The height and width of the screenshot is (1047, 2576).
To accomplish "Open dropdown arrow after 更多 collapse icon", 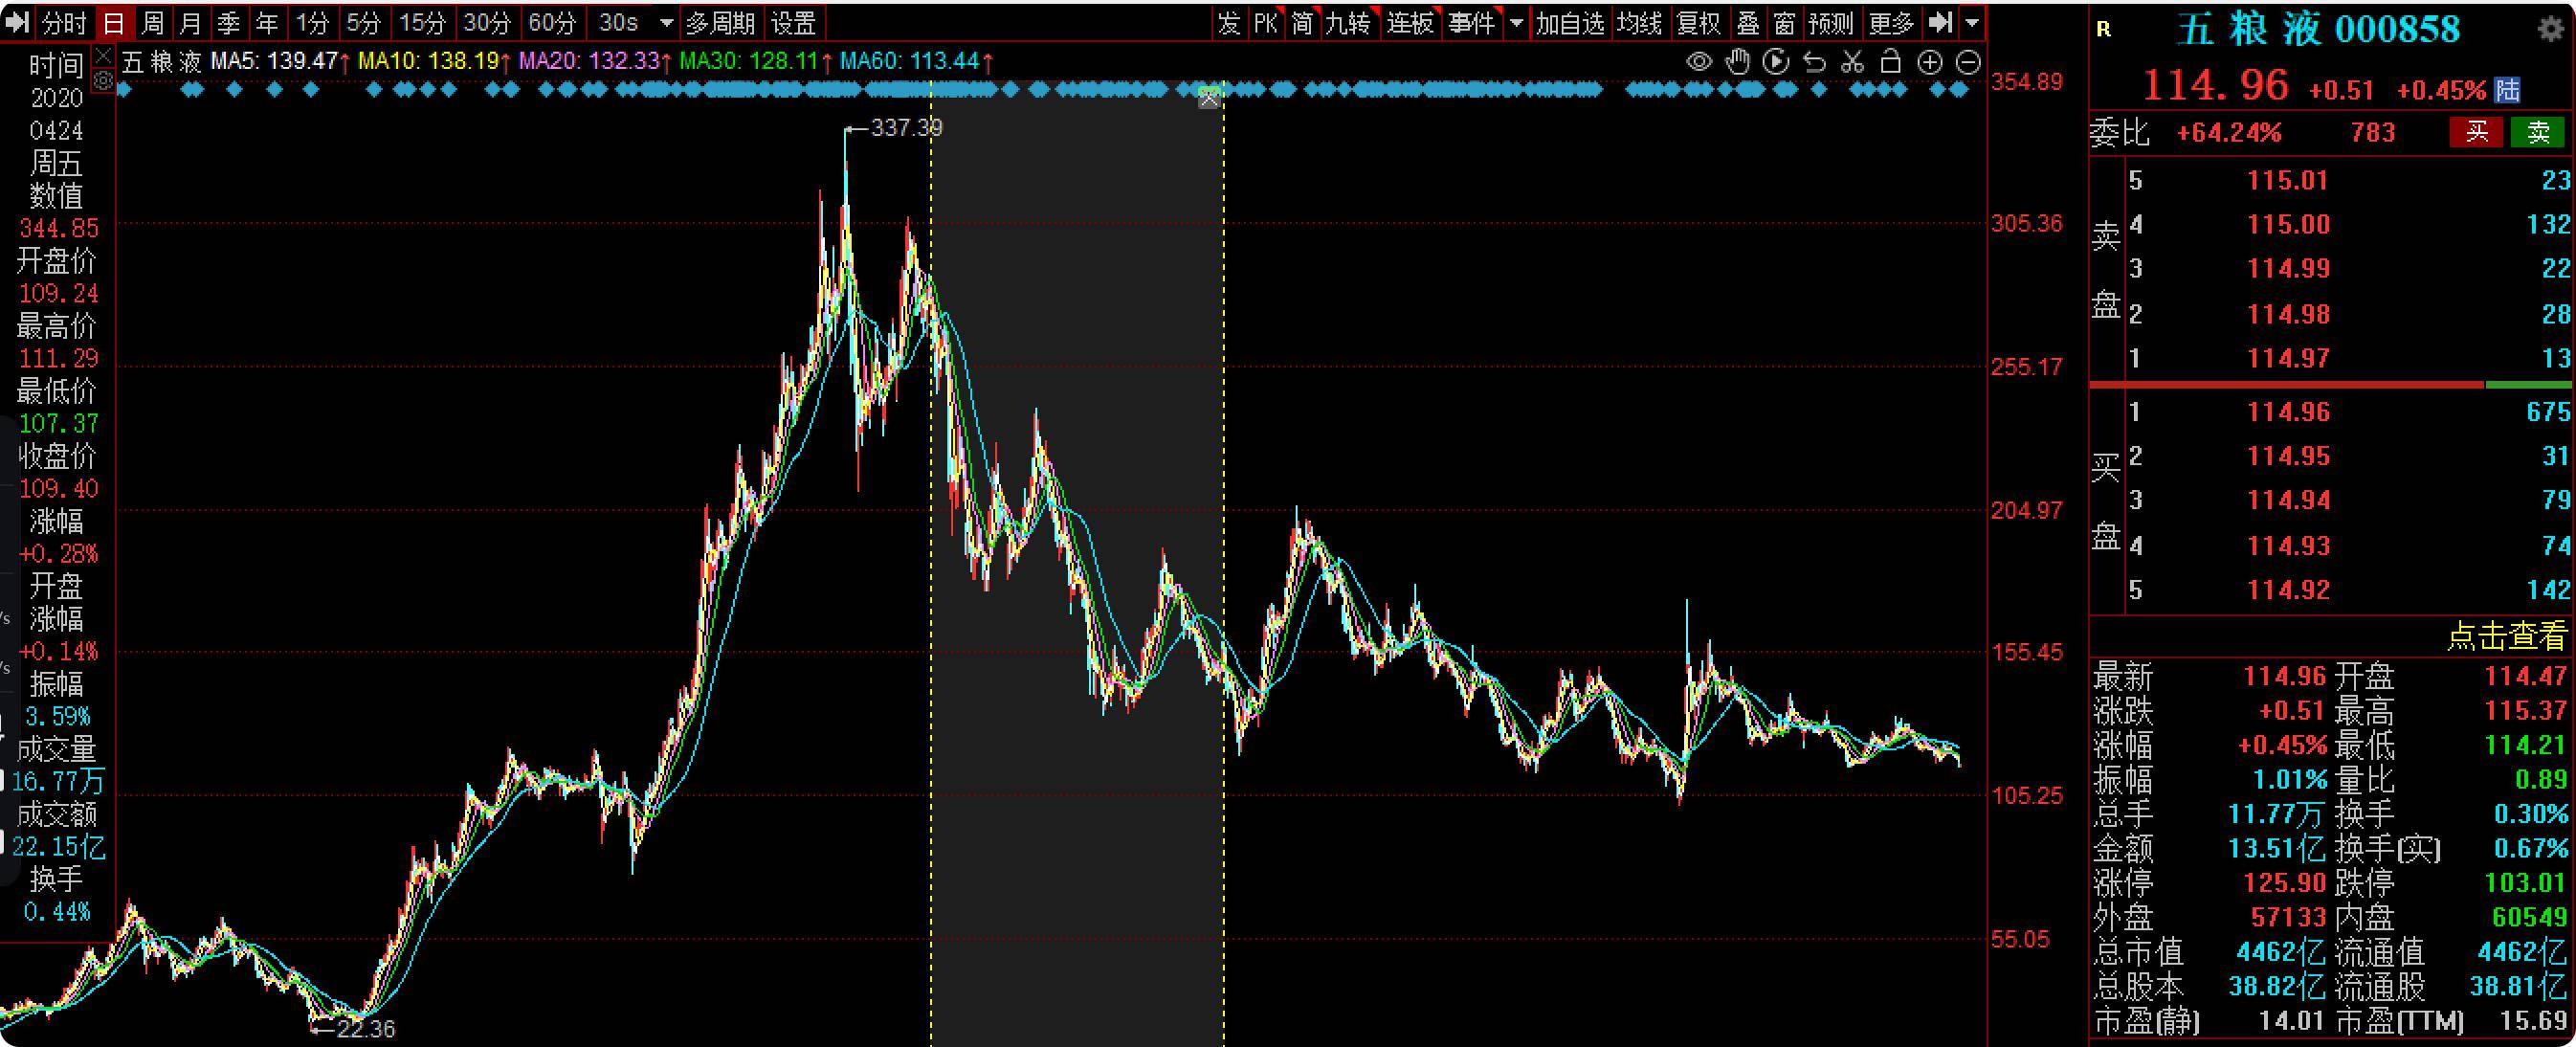I will tap(1971, 22).
